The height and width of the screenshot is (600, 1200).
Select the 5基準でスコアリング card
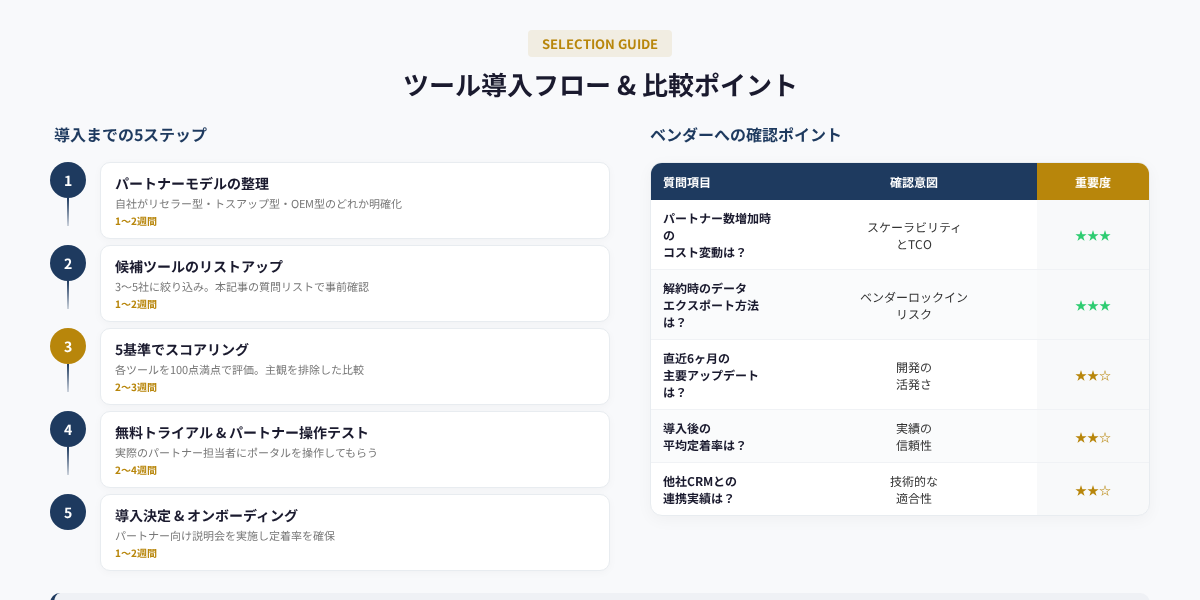[354, 366]
